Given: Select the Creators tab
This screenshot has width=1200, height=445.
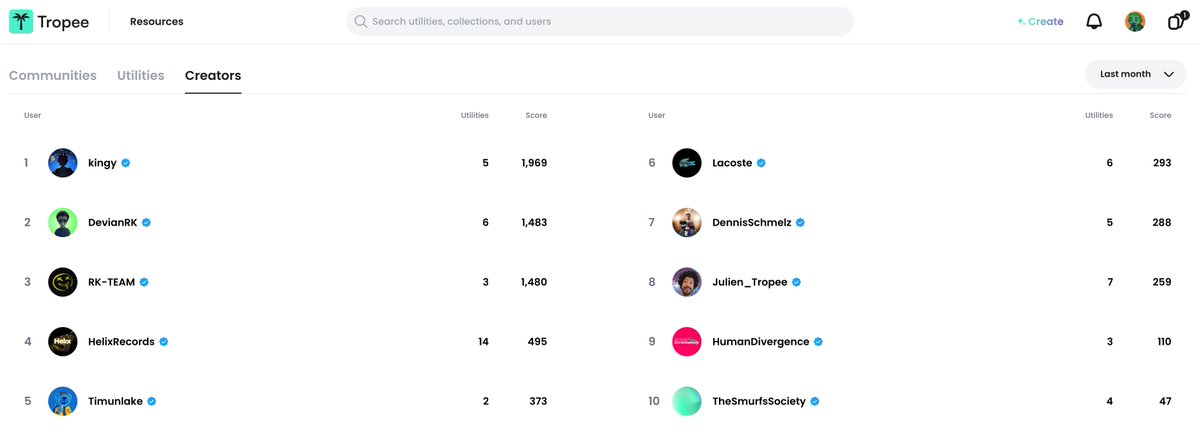Looking at the screenshot, I should pyautogui.click(x=213, y=75).
